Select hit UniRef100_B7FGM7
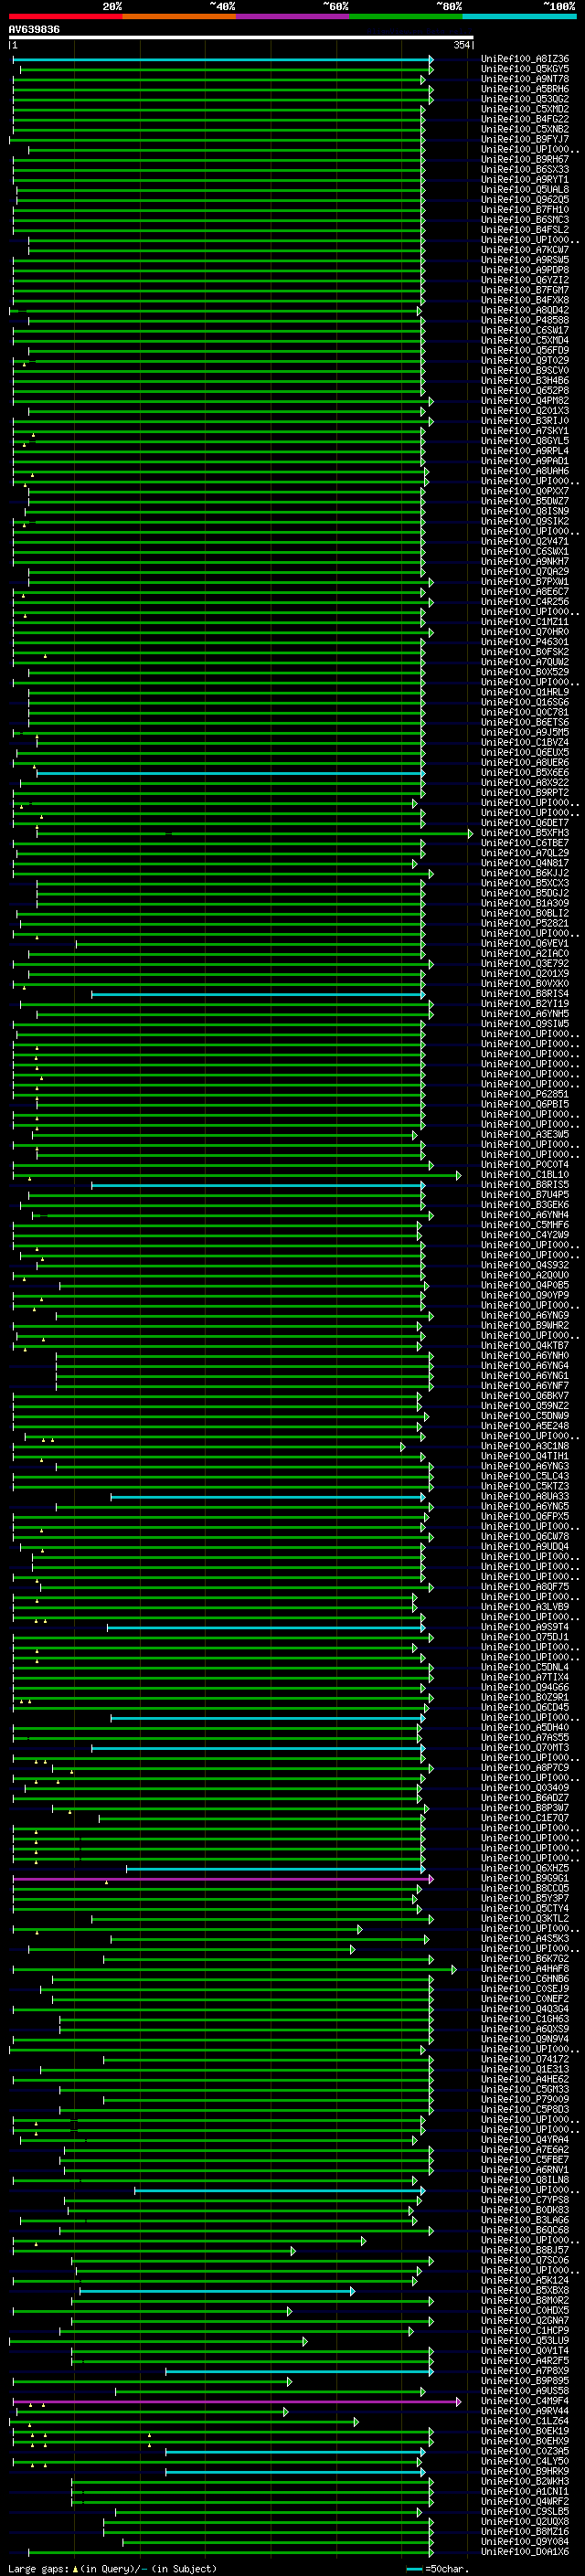The width and height of the screenshot is (585, 2576). (525, 290)
